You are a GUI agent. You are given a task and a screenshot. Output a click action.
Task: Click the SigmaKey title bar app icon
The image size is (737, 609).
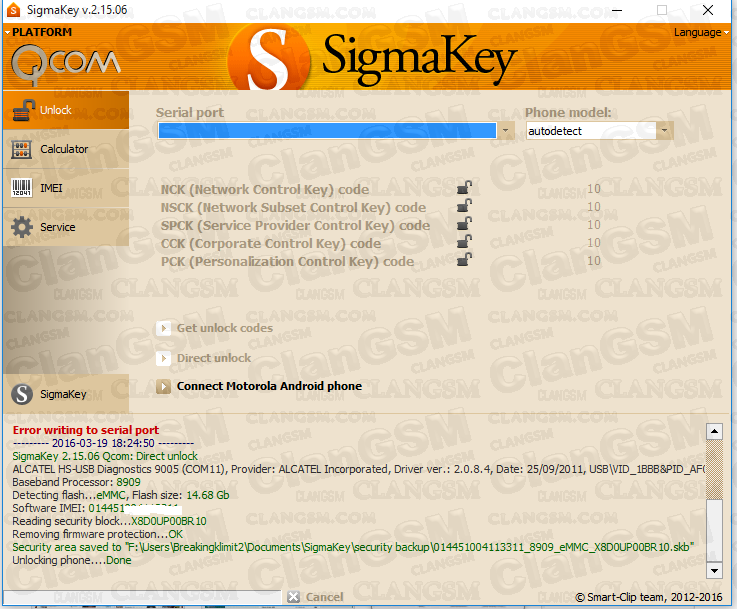pos(14,9)
